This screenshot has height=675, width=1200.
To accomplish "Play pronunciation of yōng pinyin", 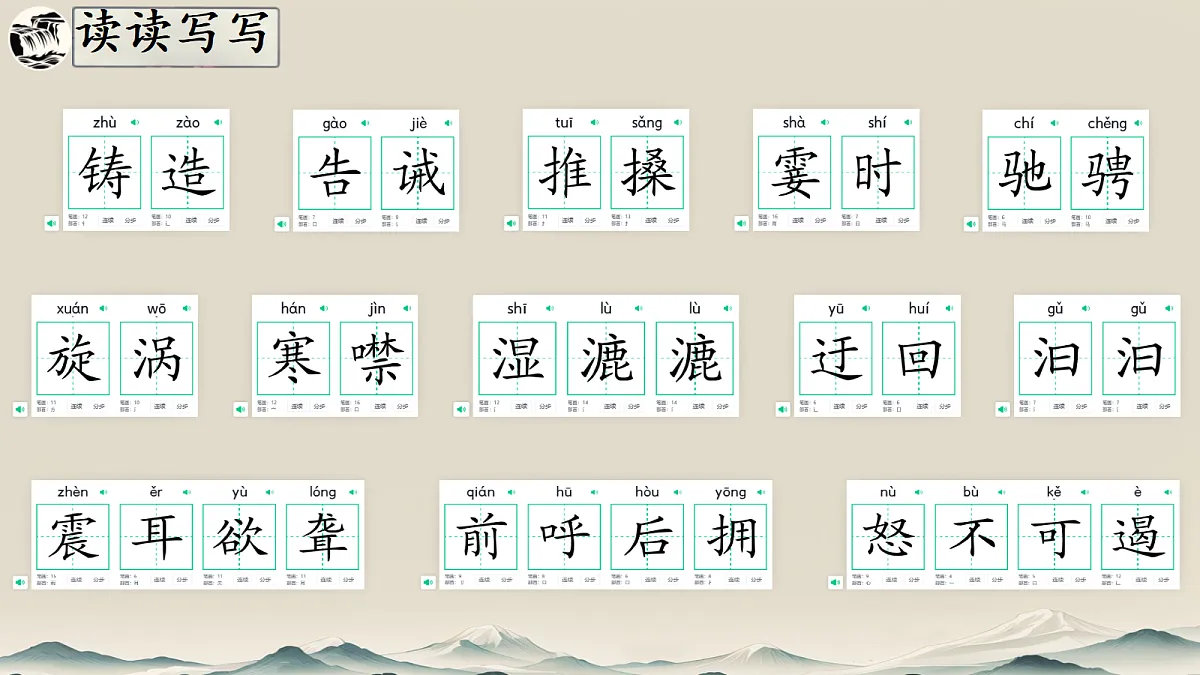I will [761, 492].
